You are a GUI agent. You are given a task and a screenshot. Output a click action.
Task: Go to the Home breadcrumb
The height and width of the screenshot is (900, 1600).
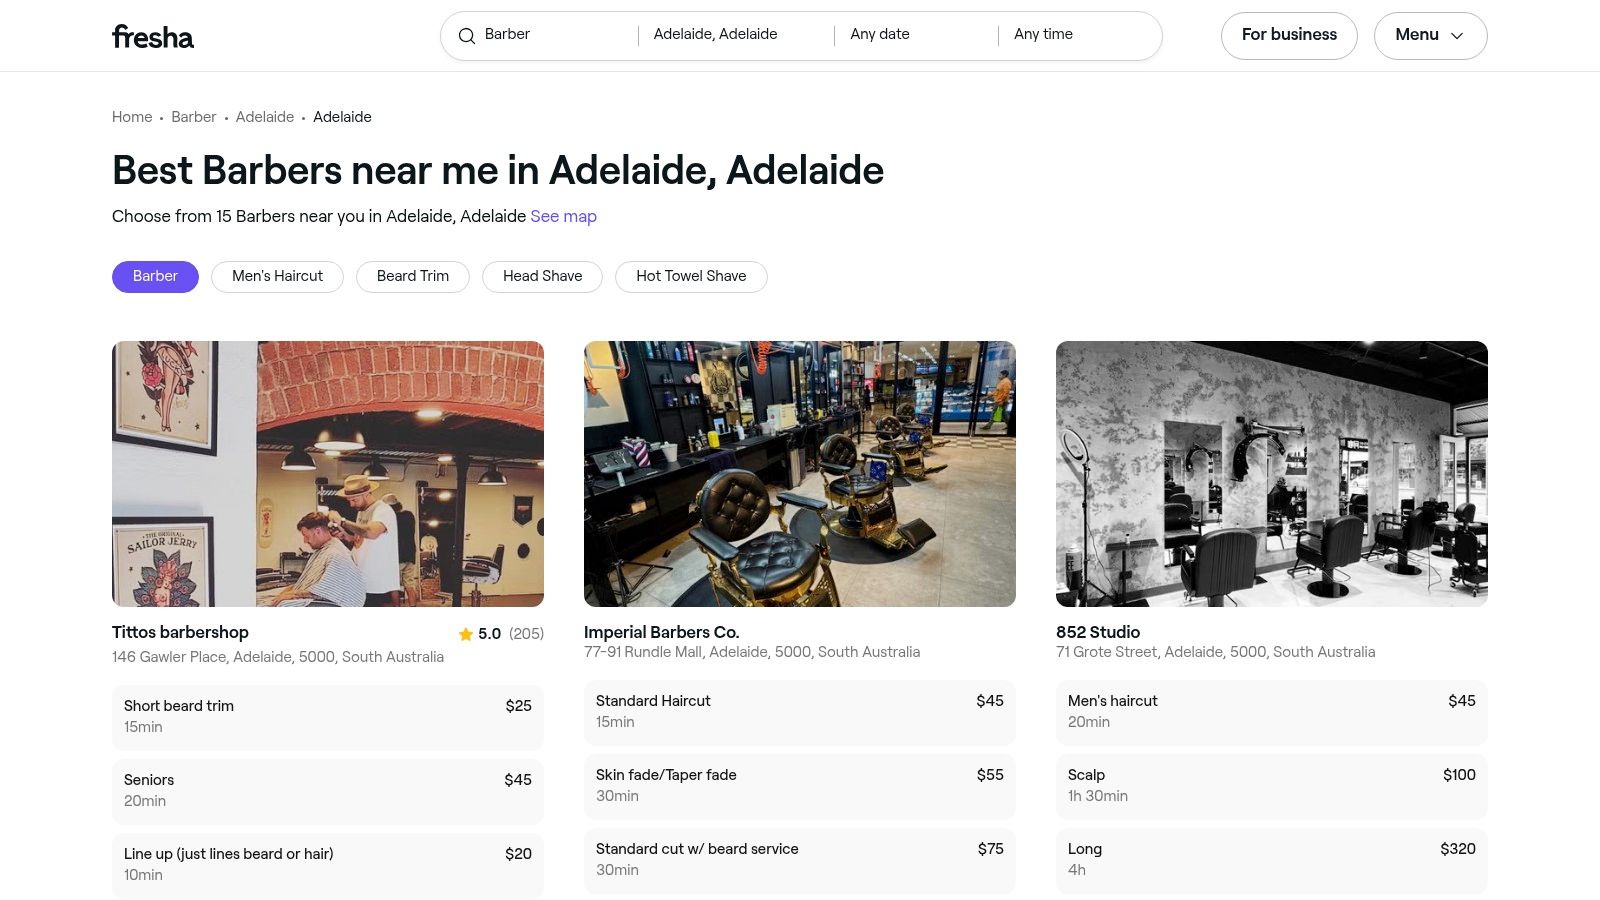132,117
